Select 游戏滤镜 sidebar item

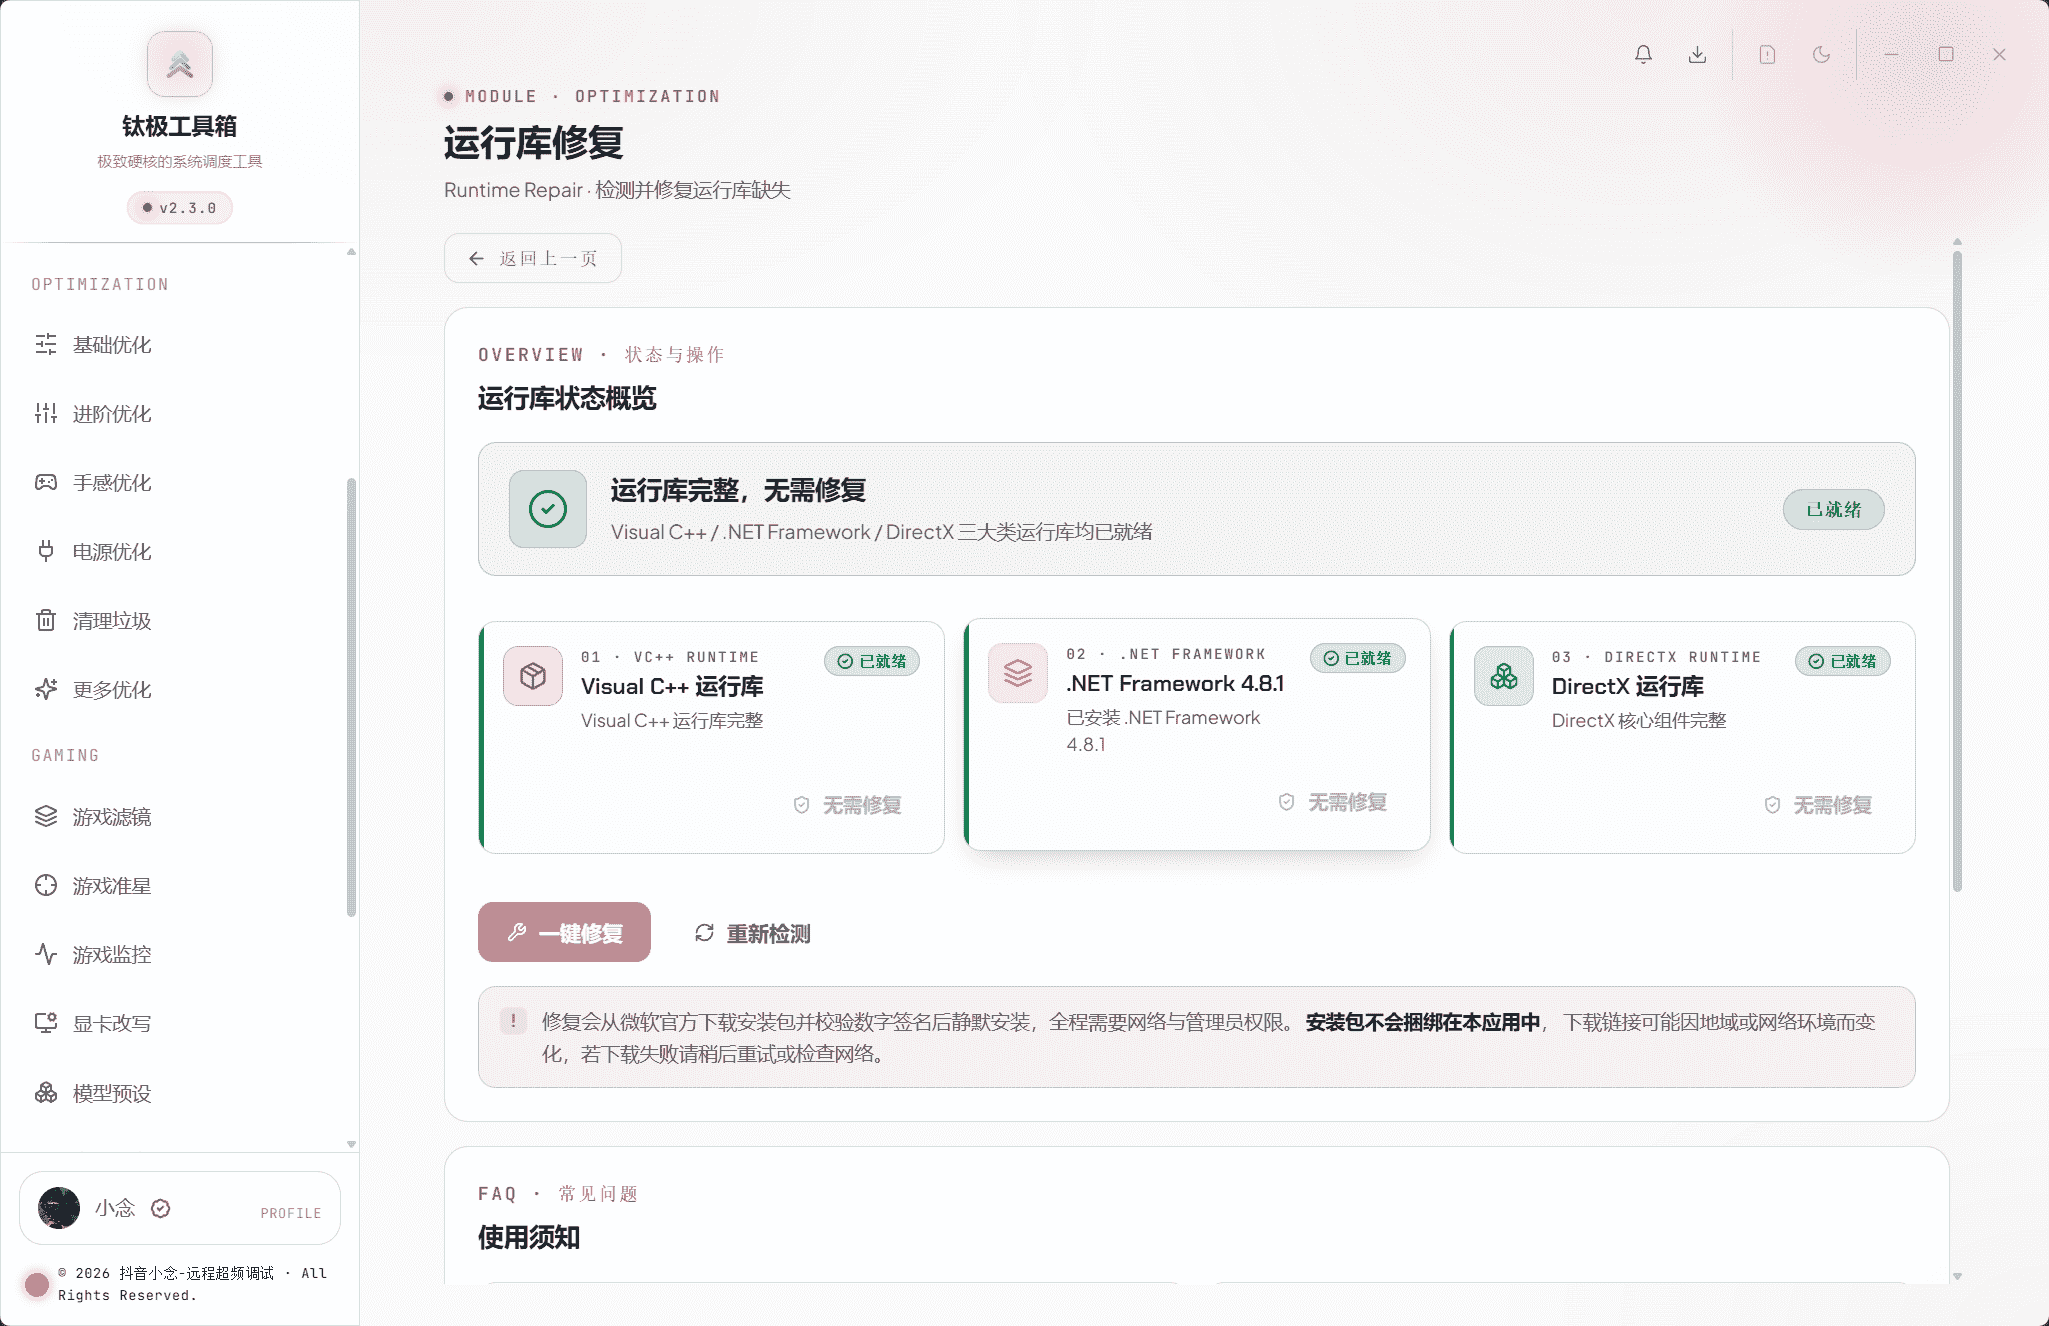coord(180,817)
